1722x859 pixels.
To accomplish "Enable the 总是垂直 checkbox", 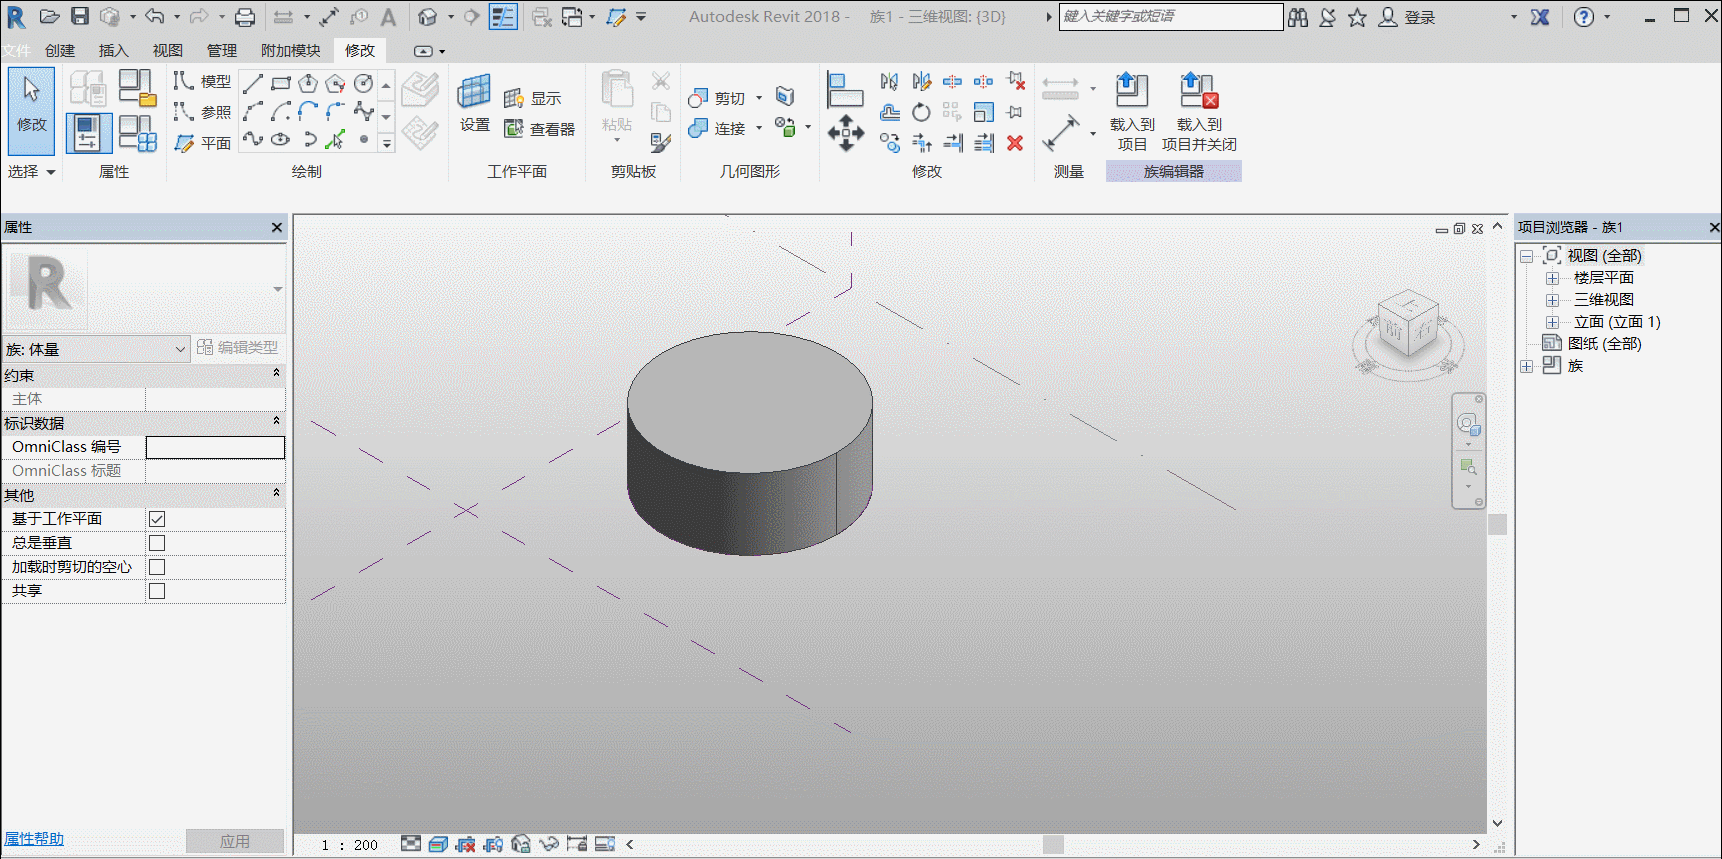I will click(157, 543).
